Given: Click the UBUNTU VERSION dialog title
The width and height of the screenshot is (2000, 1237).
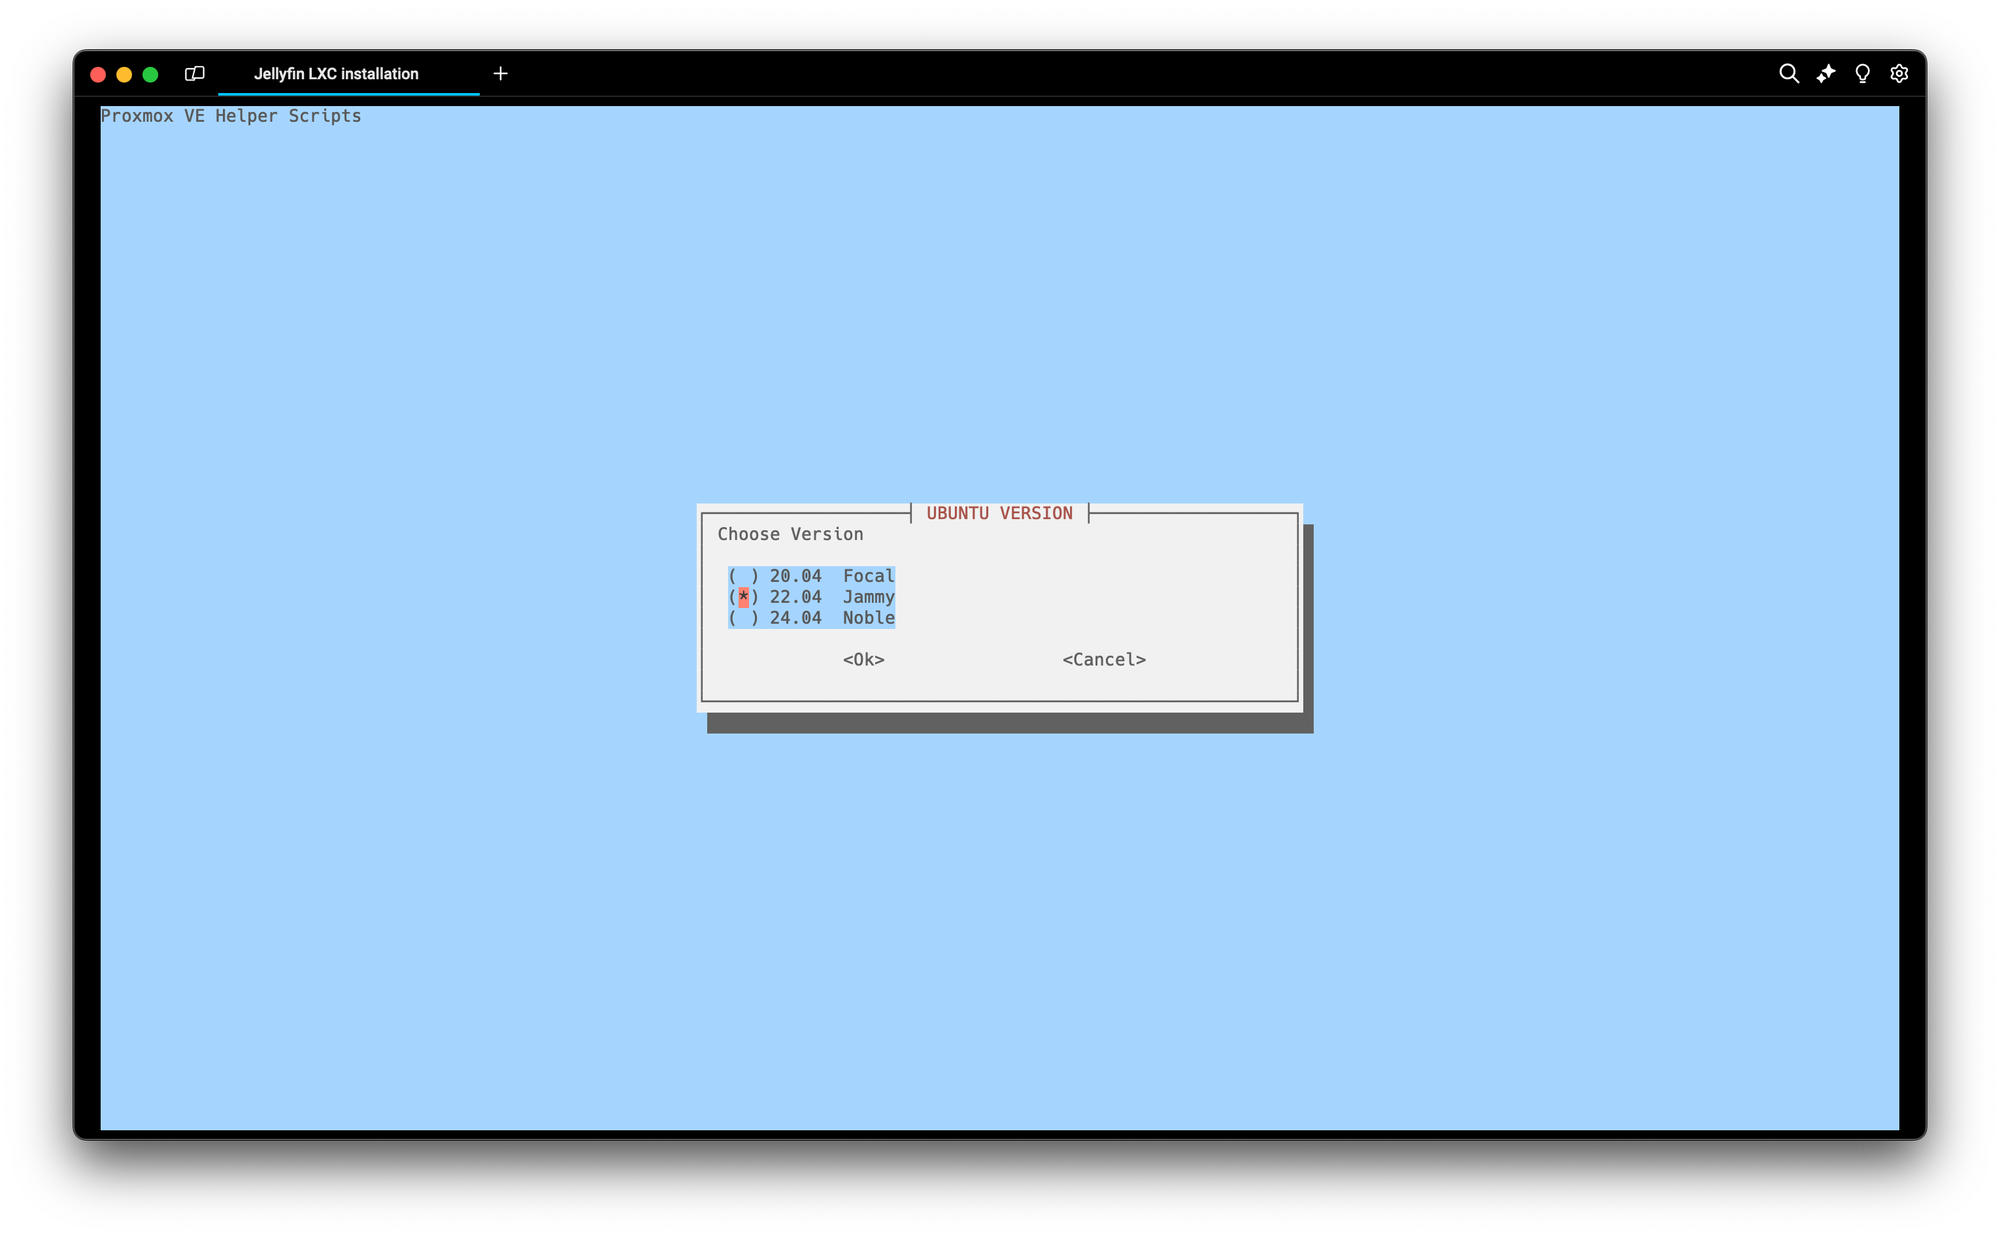Looking at the screenshot, I should tap(999, 513).
